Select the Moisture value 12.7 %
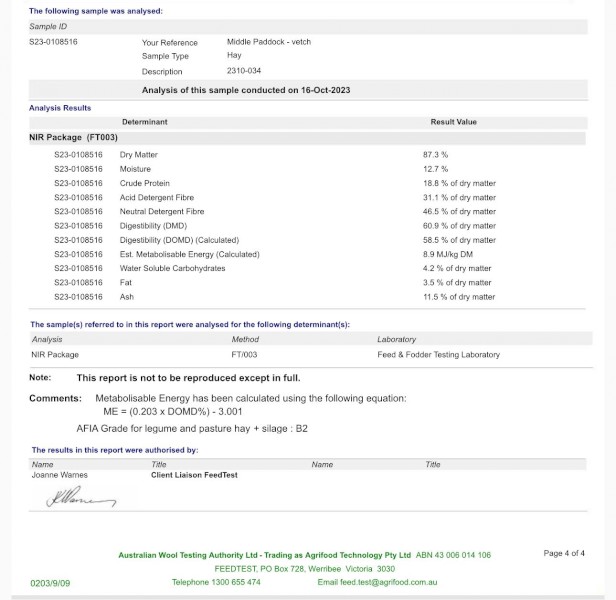 tap(435, 169)
